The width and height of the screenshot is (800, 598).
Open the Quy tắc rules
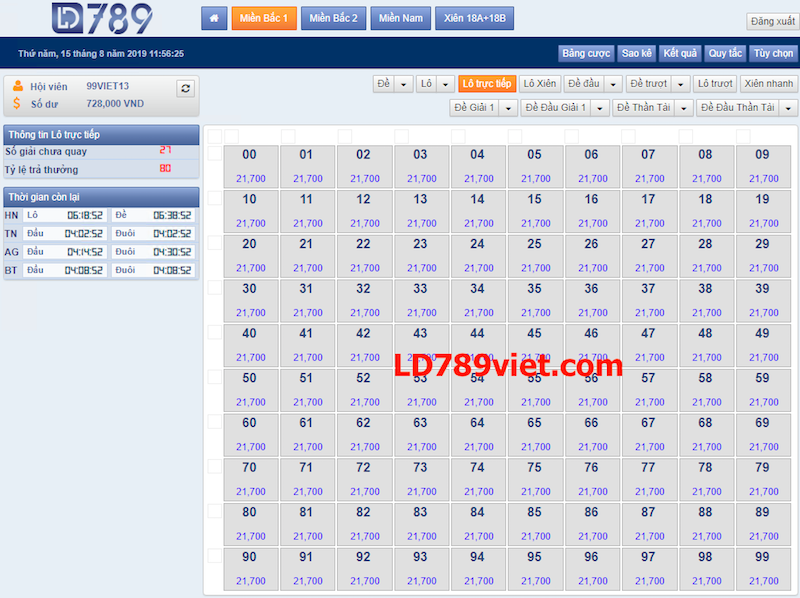[725, 53]
